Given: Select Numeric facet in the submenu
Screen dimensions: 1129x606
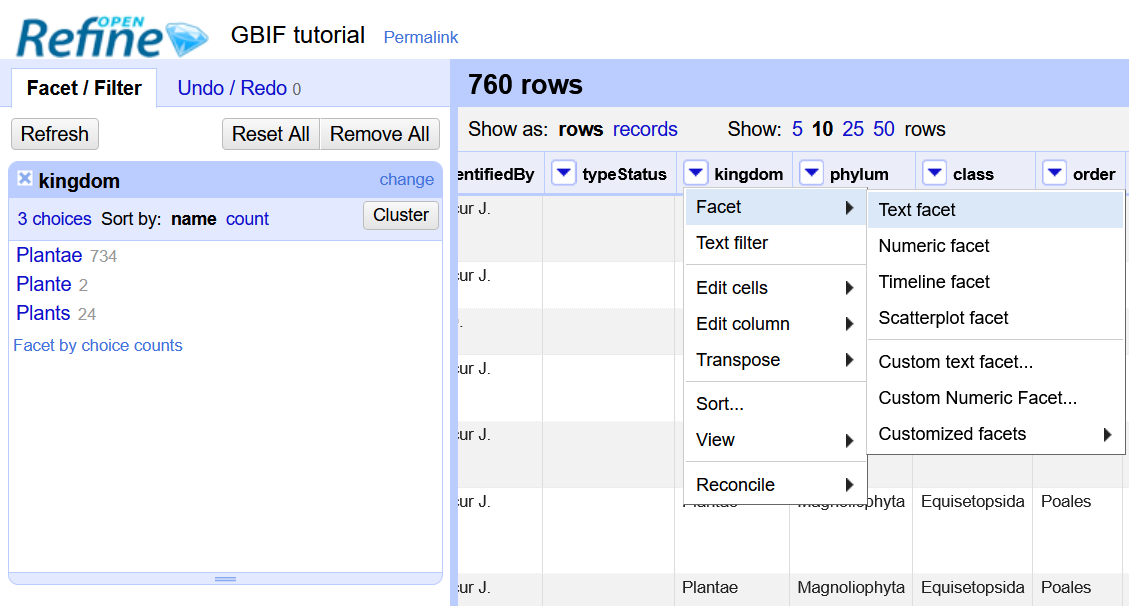Looking at the screenshot, I should [996, 246].
